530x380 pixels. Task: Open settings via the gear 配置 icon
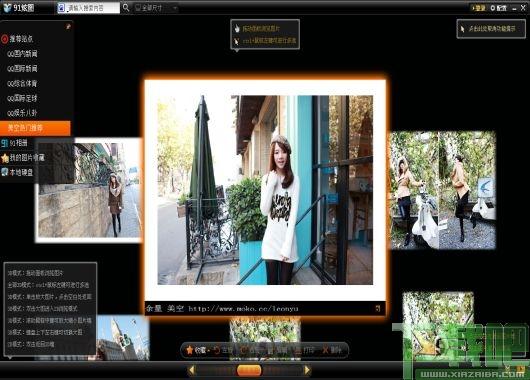tap(499, 7)
